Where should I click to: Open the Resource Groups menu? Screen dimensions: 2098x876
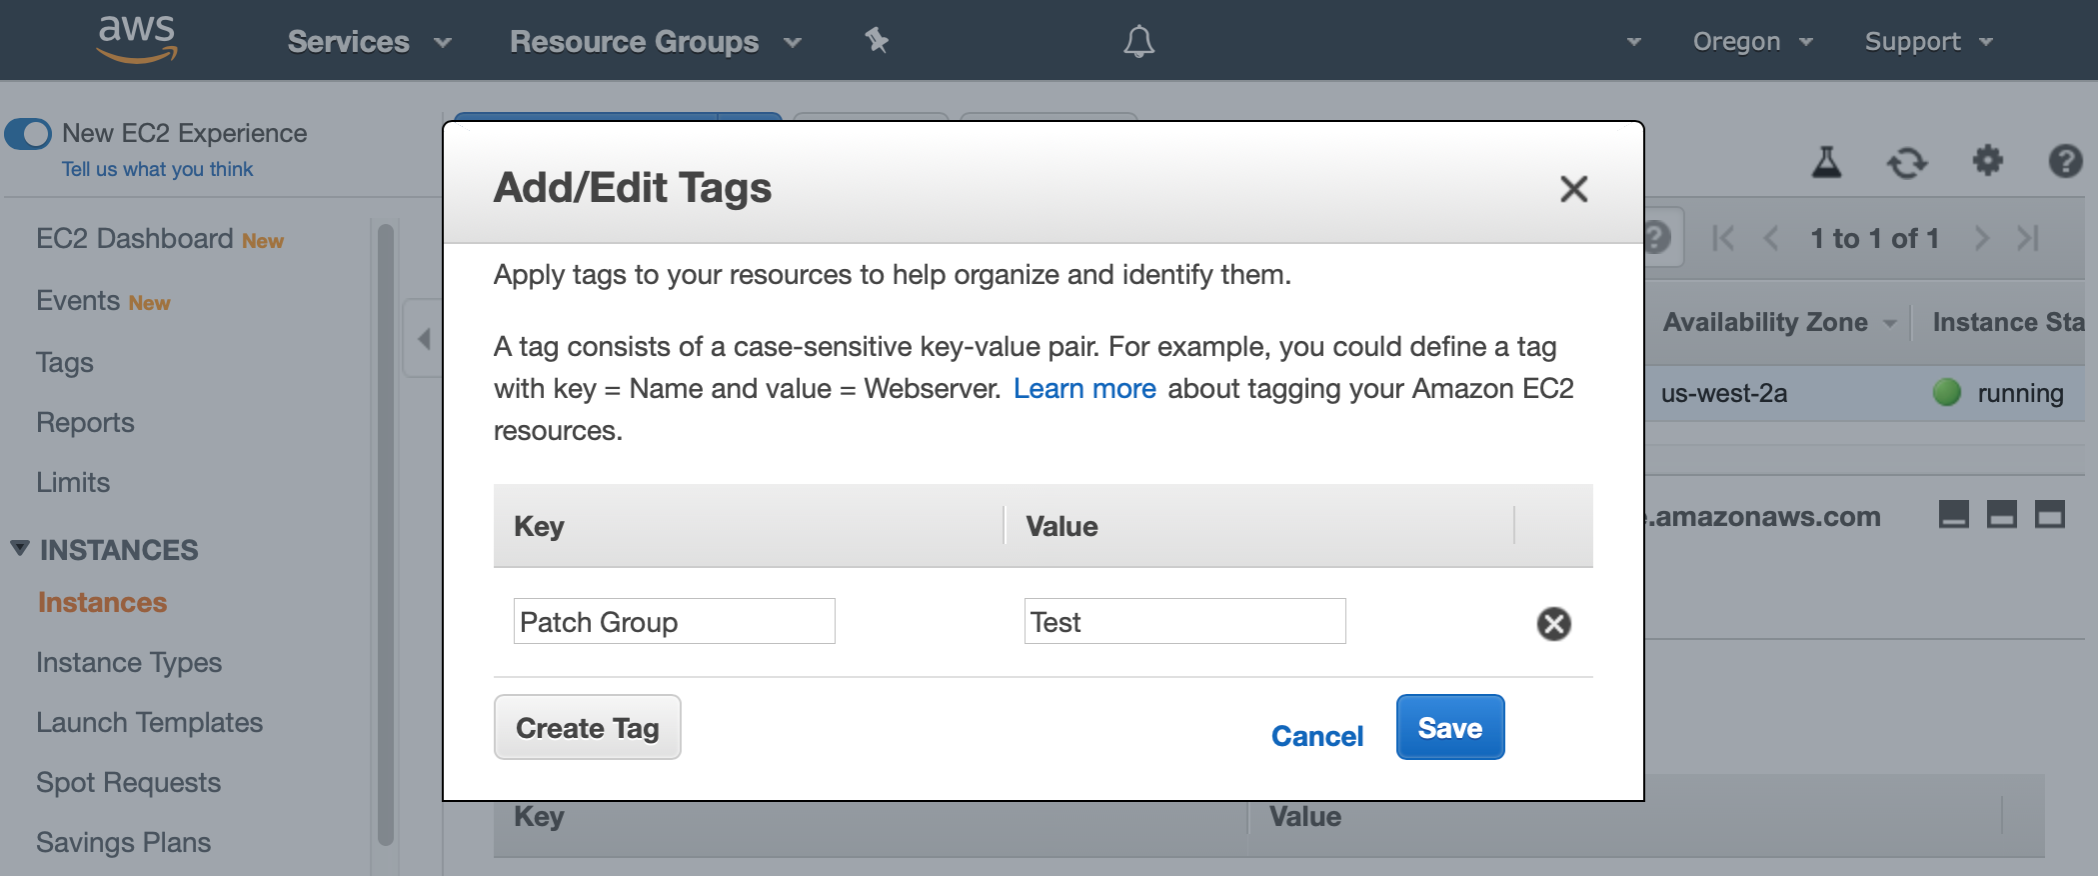point(655,41)
